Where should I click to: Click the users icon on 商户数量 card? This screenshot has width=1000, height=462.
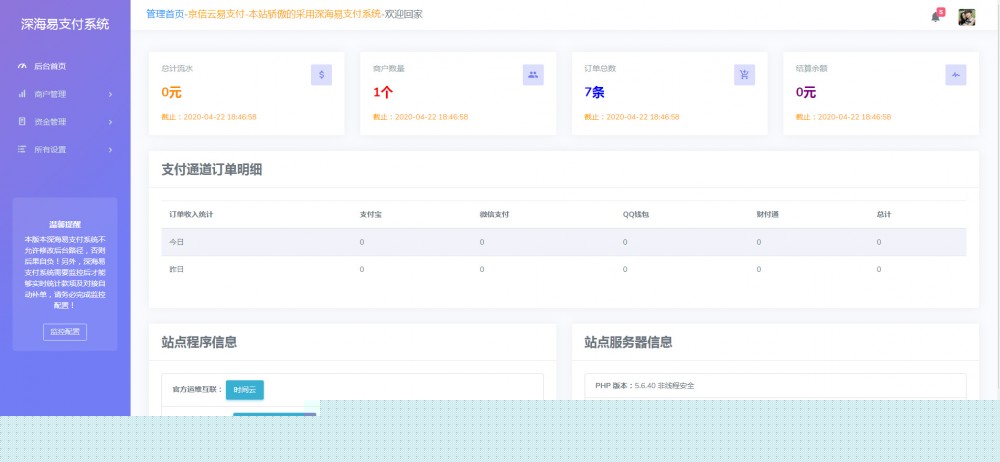click(x=533, y=74)
